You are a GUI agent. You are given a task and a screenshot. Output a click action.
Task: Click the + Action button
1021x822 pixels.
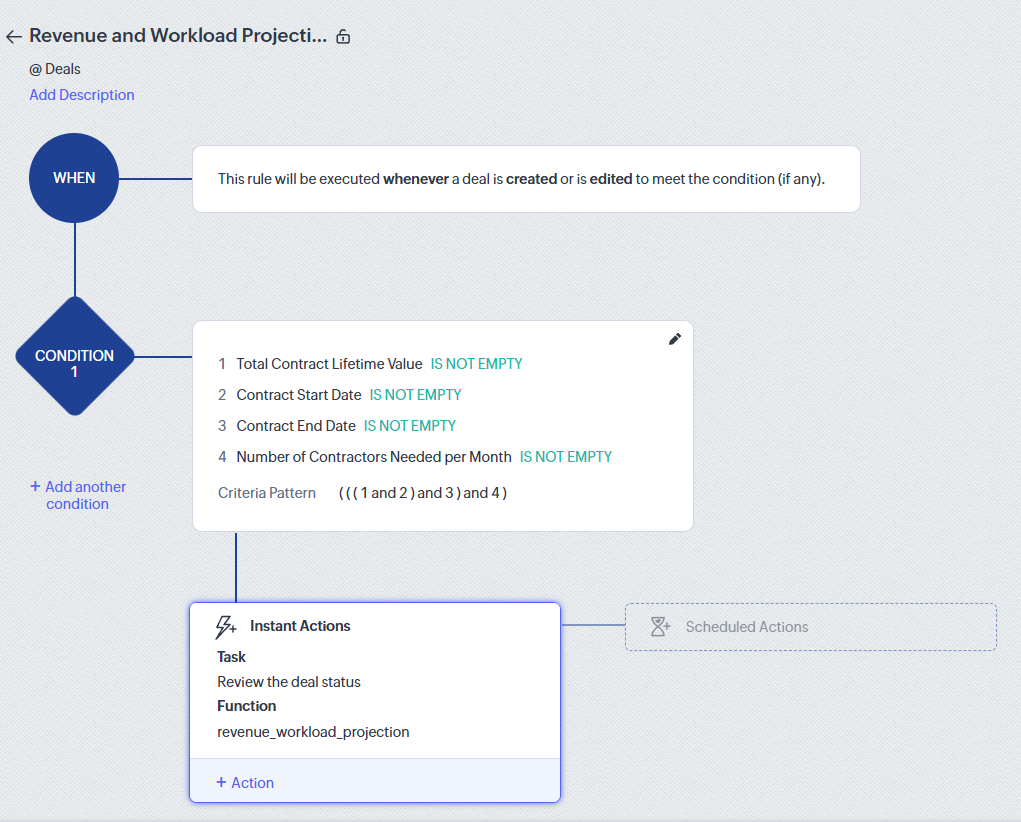point(245,782)
